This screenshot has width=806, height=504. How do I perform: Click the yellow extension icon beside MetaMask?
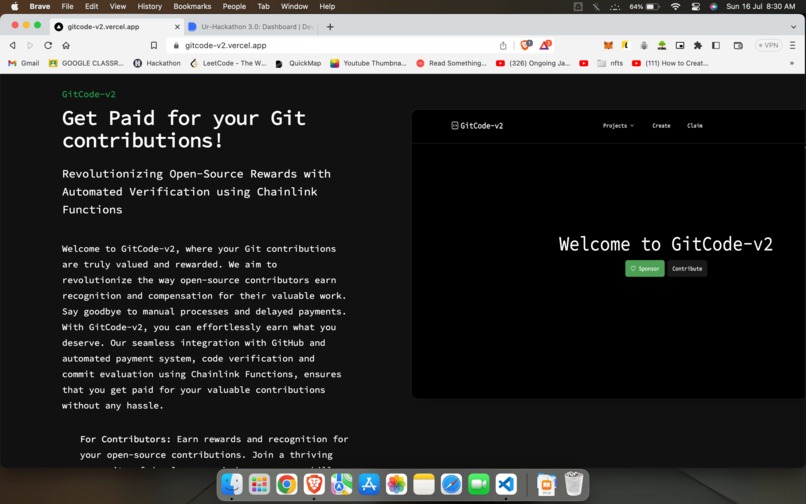(626, 45)
